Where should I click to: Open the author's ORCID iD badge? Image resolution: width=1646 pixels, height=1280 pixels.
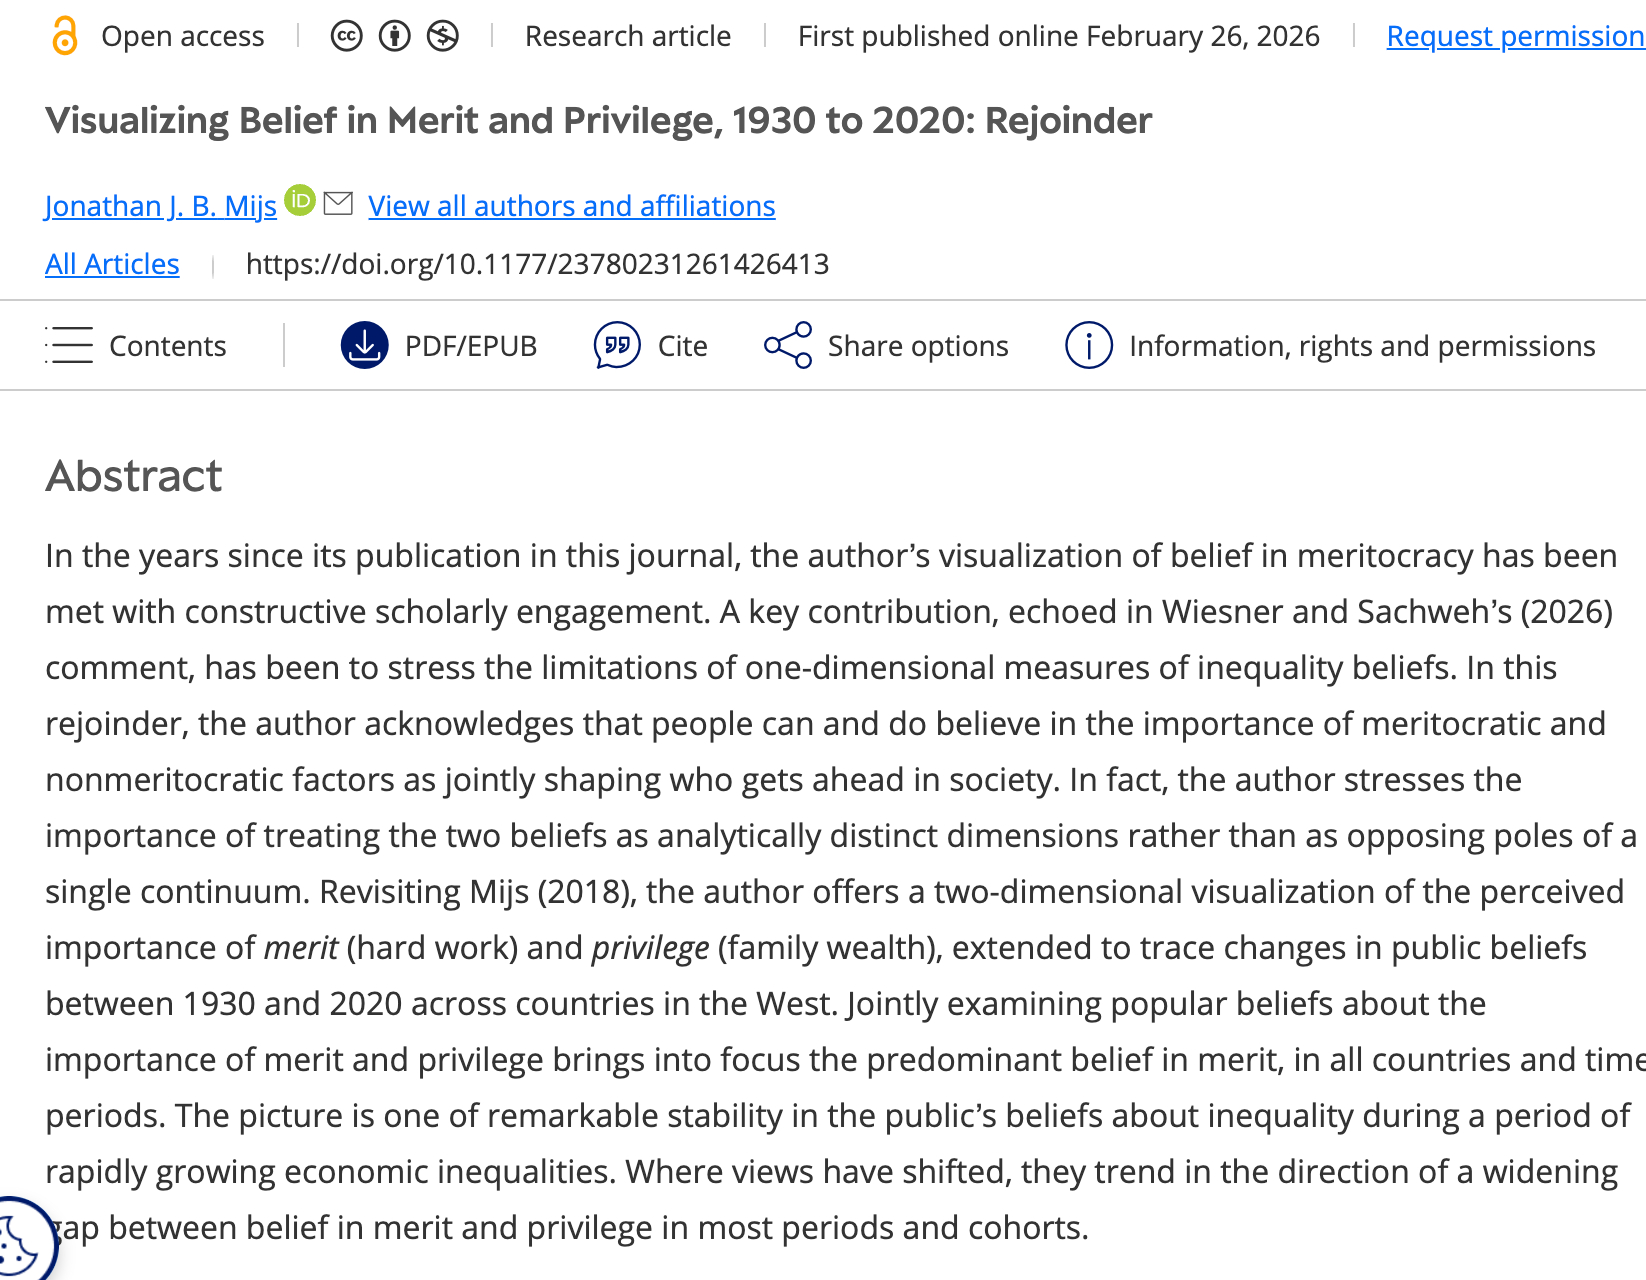(x=299, y=200)
